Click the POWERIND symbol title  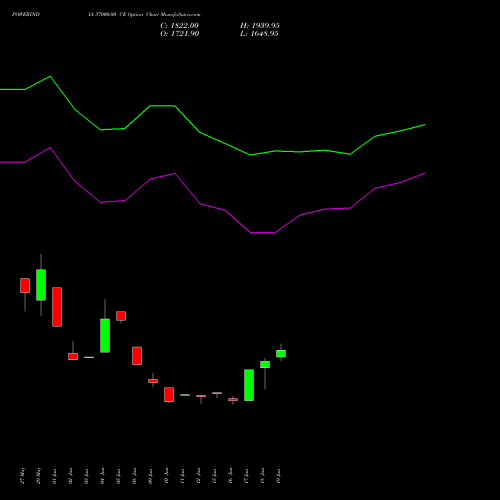(26, 14)
